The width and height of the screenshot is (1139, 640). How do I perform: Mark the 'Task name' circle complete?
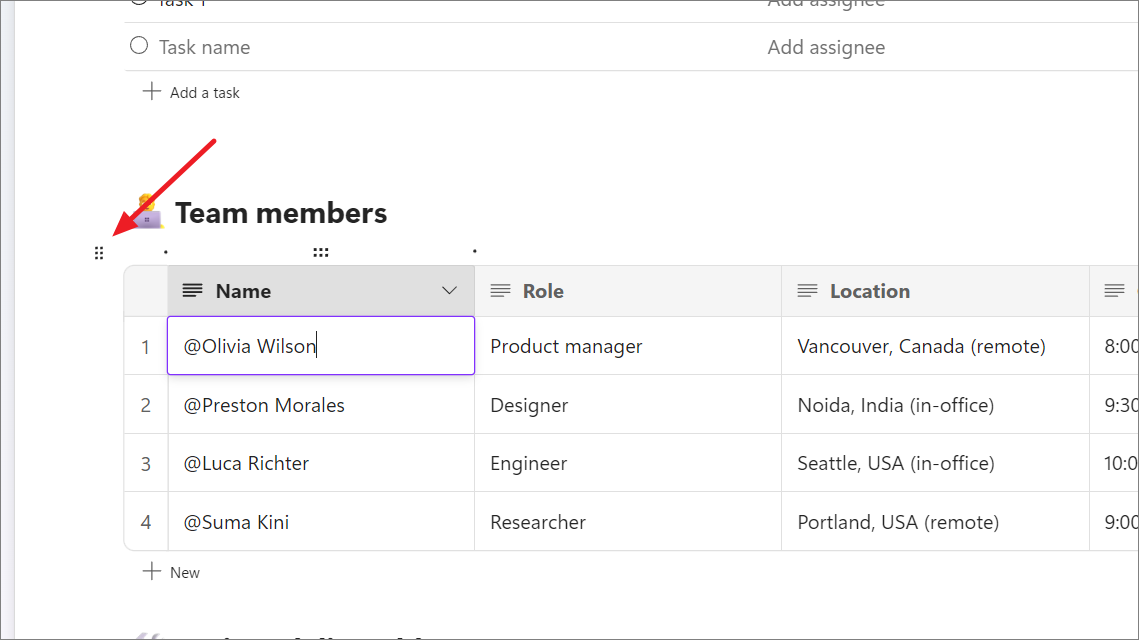(x=139, y=46)
